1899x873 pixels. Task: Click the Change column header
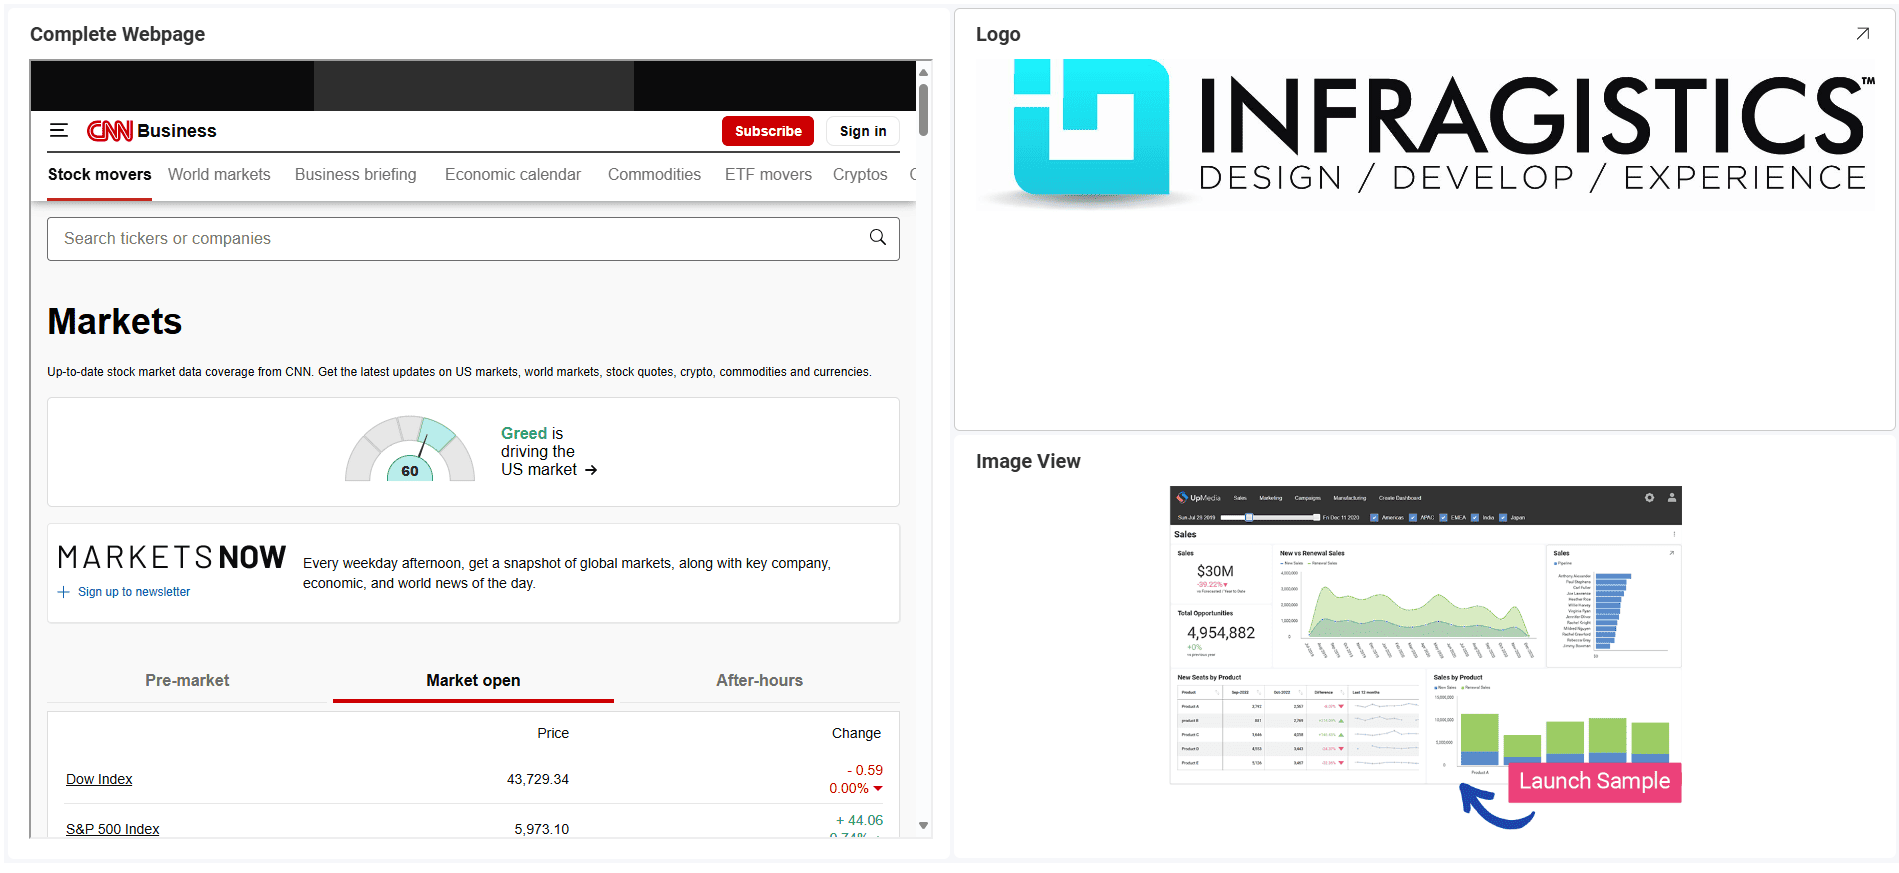tap(856, 733)
